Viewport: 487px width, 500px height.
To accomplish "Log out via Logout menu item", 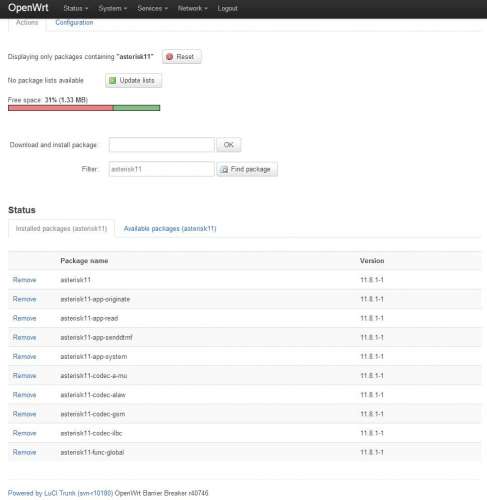I will [x=227, y=8].
